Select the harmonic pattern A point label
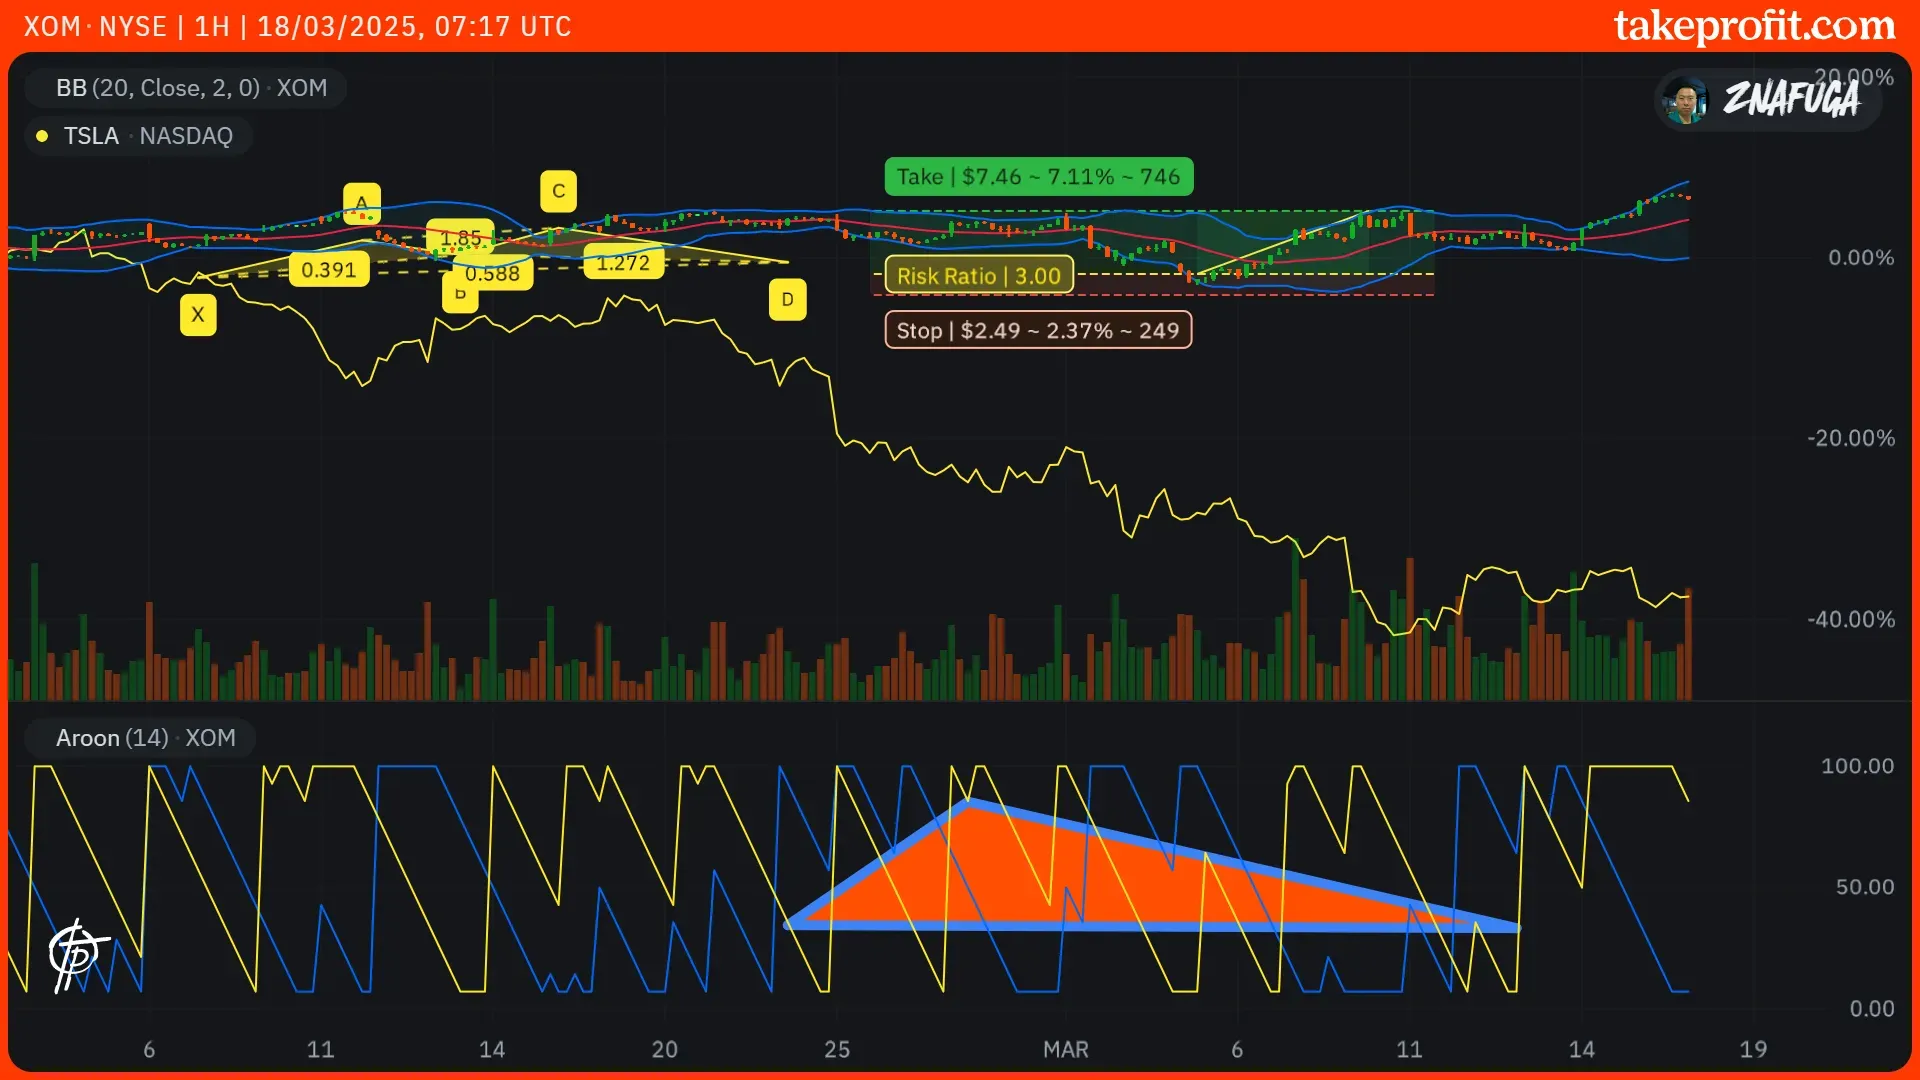Screen dimensions: 1920x1080 [x=361, y=202]
